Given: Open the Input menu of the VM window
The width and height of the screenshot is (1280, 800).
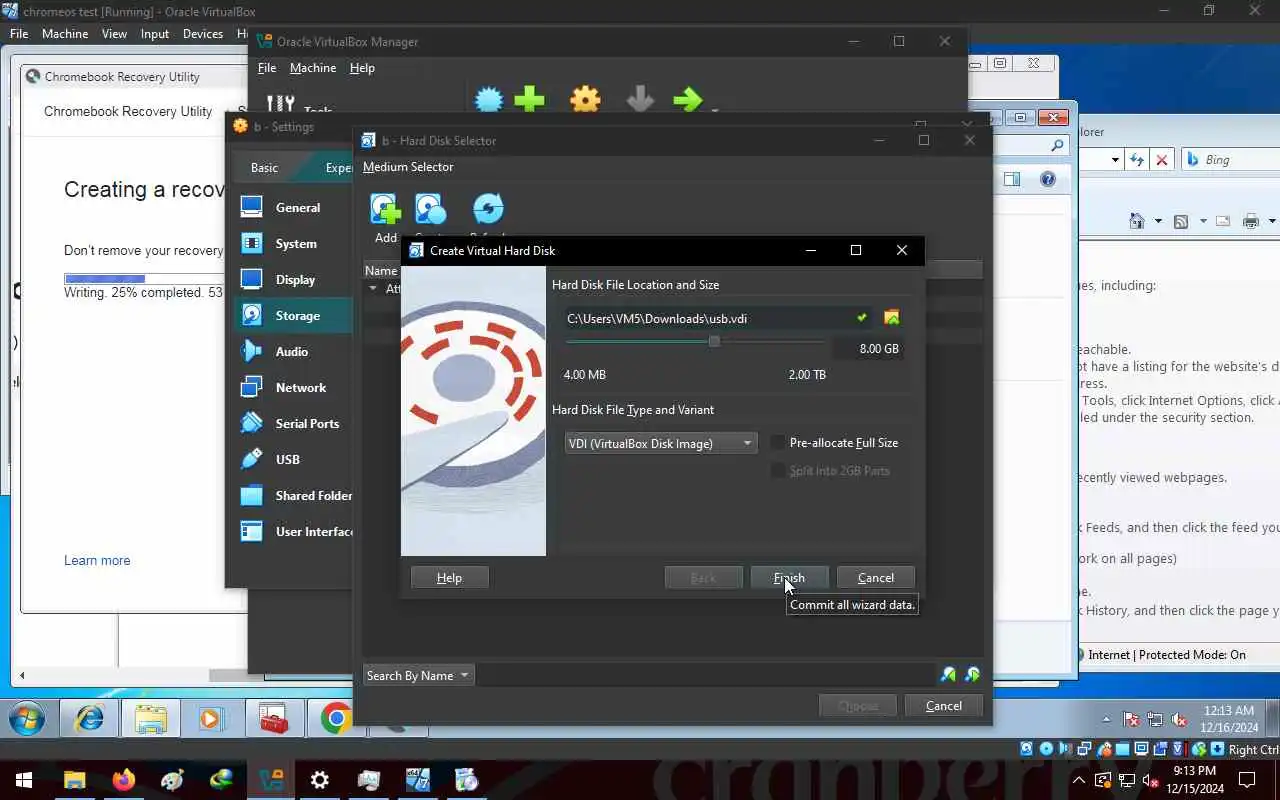Looking at the screenshot, I should coord(155,34).
